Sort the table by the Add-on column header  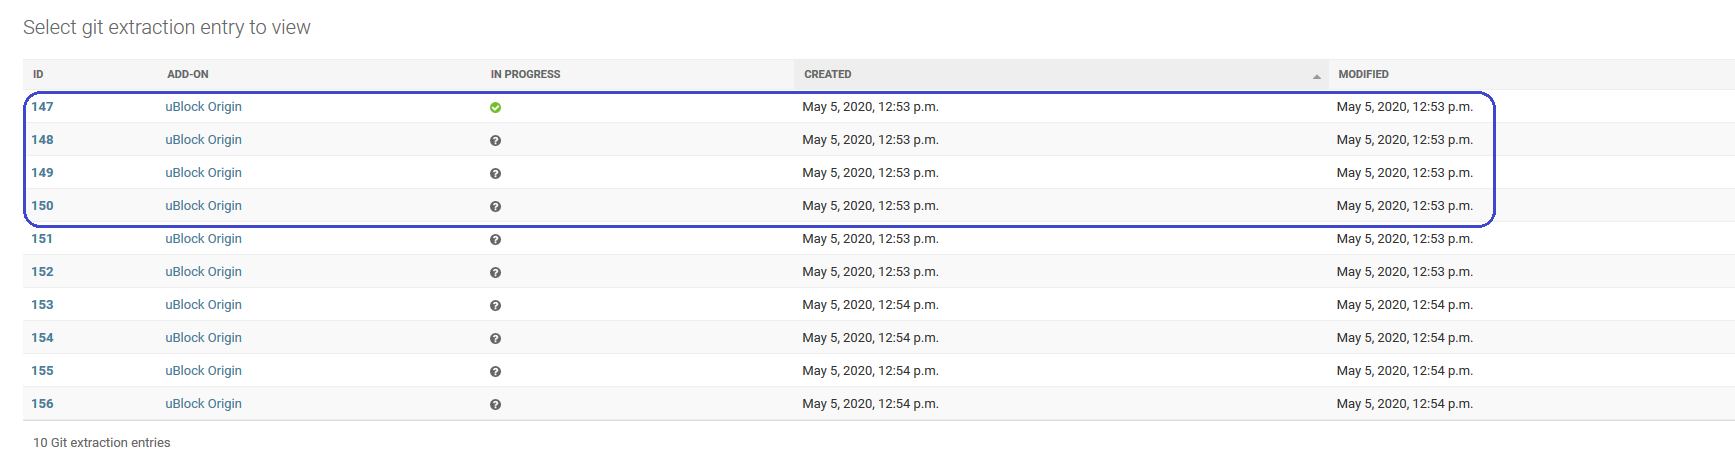click(x=188, y=74)
